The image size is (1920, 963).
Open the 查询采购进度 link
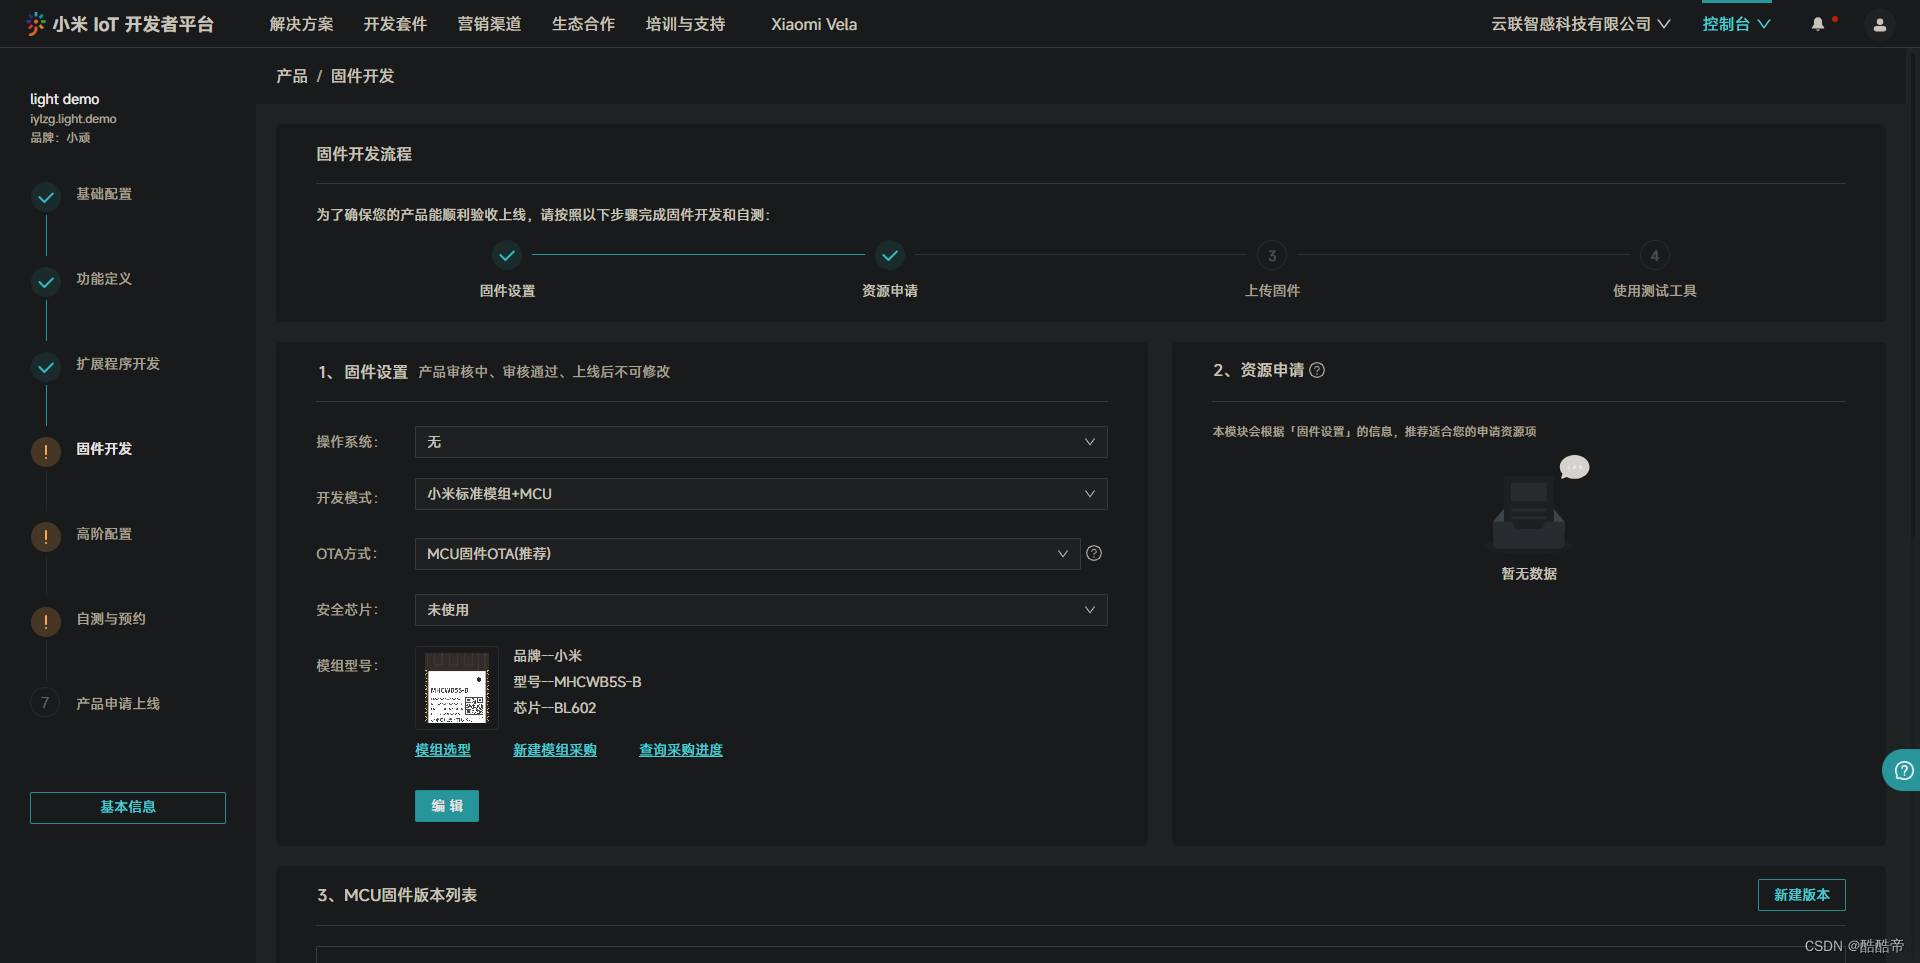681,750
